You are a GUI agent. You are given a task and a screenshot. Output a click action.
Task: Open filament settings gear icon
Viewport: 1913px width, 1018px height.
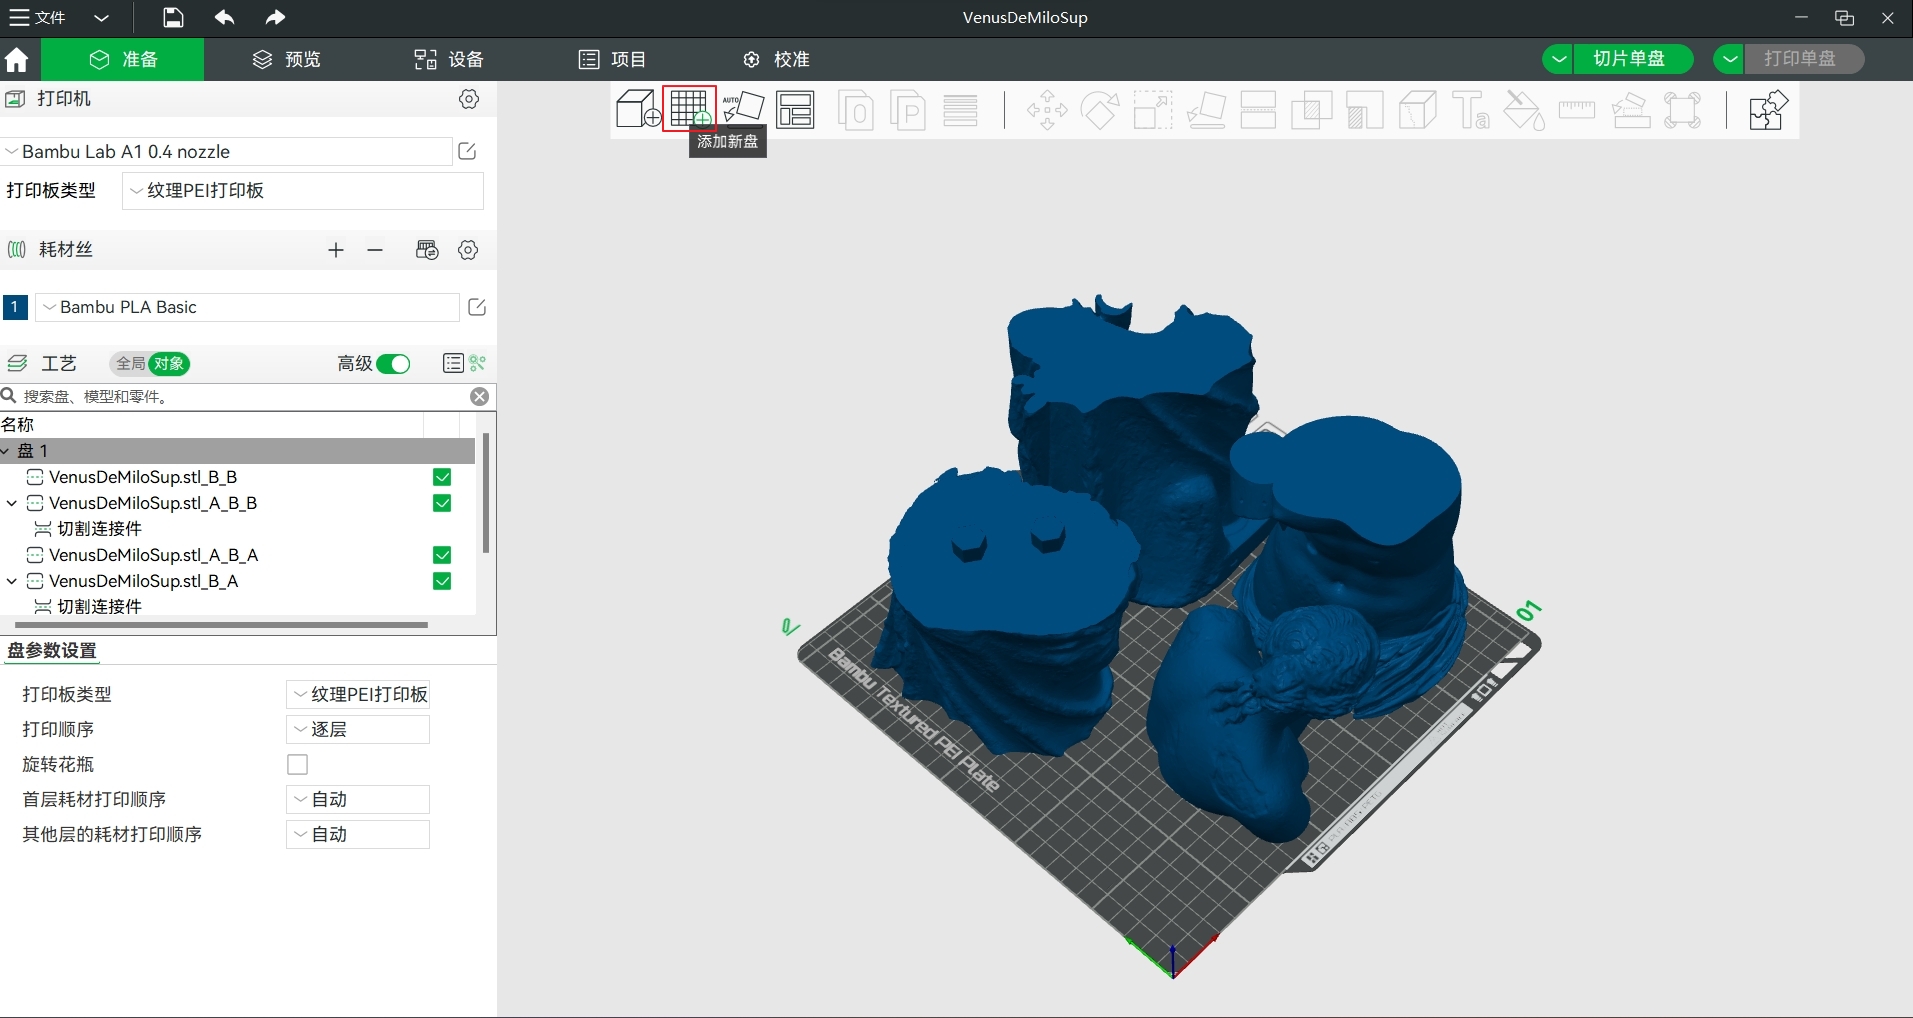[x=468, y=250]
